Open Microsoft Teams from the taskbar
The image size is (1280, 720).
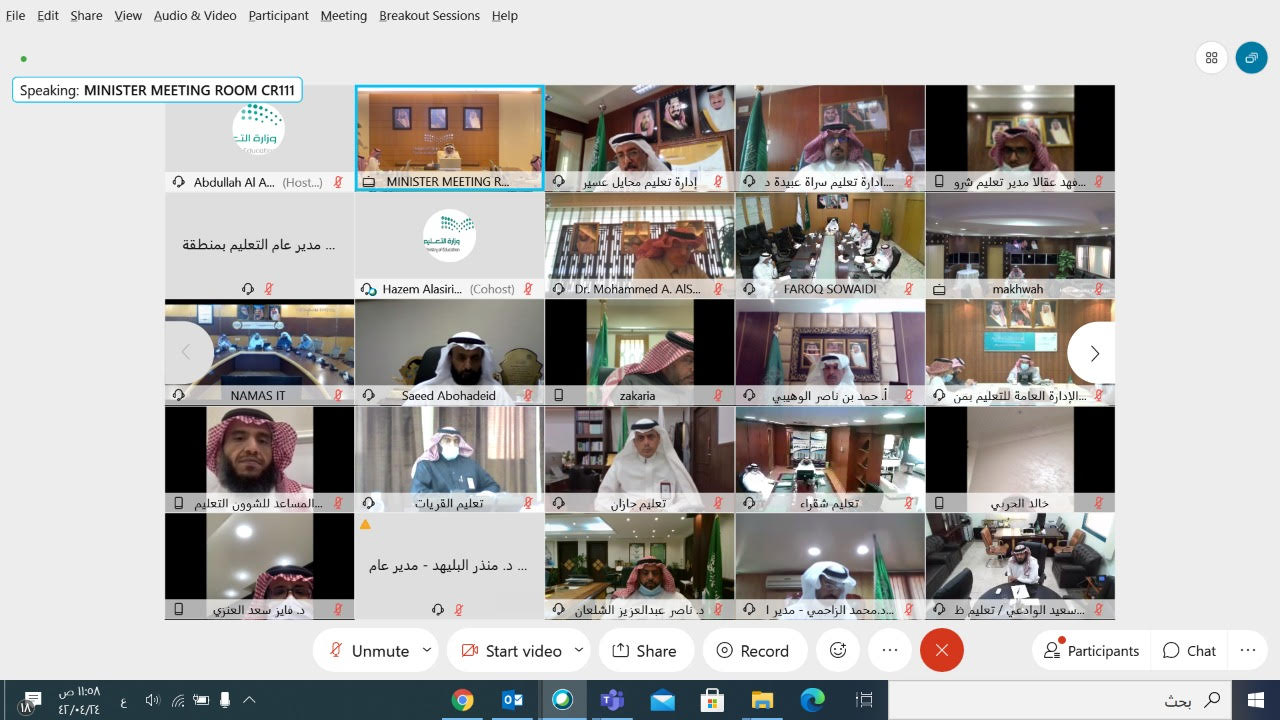click(611, 700)
